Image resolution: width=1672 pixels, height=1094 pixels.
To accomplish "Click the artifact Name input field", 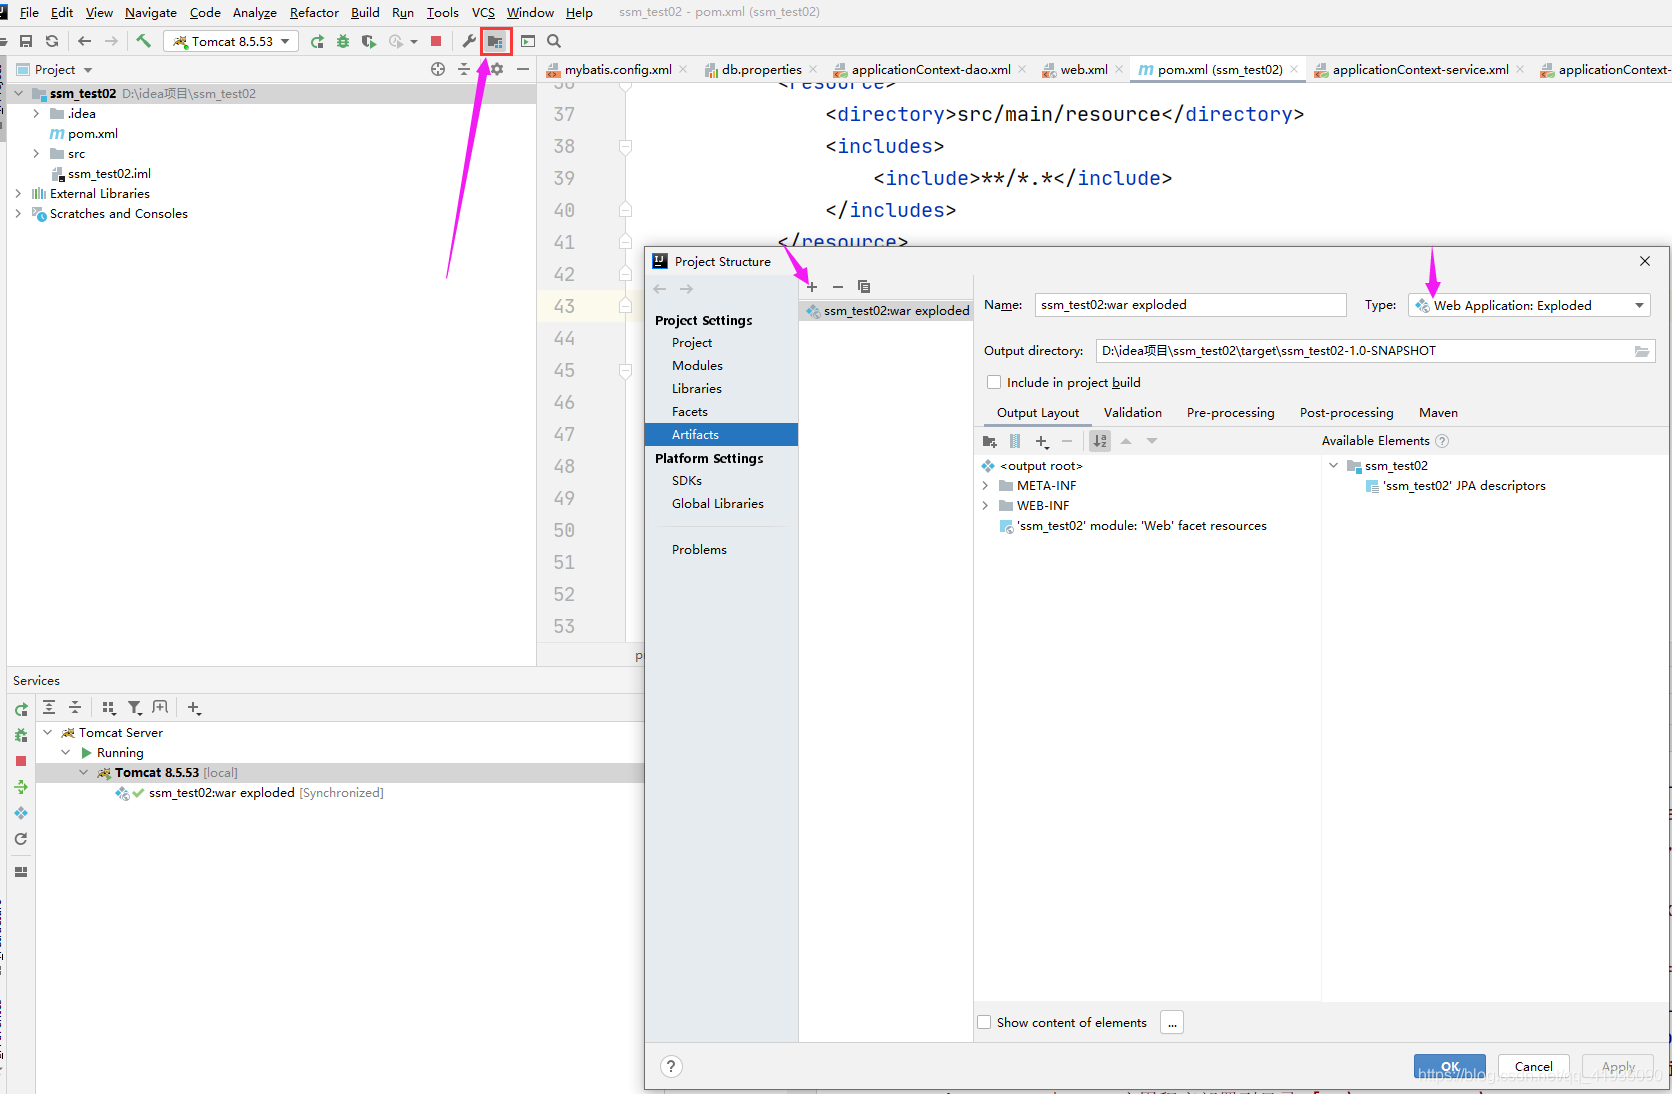I will [x=1190, y=305].
